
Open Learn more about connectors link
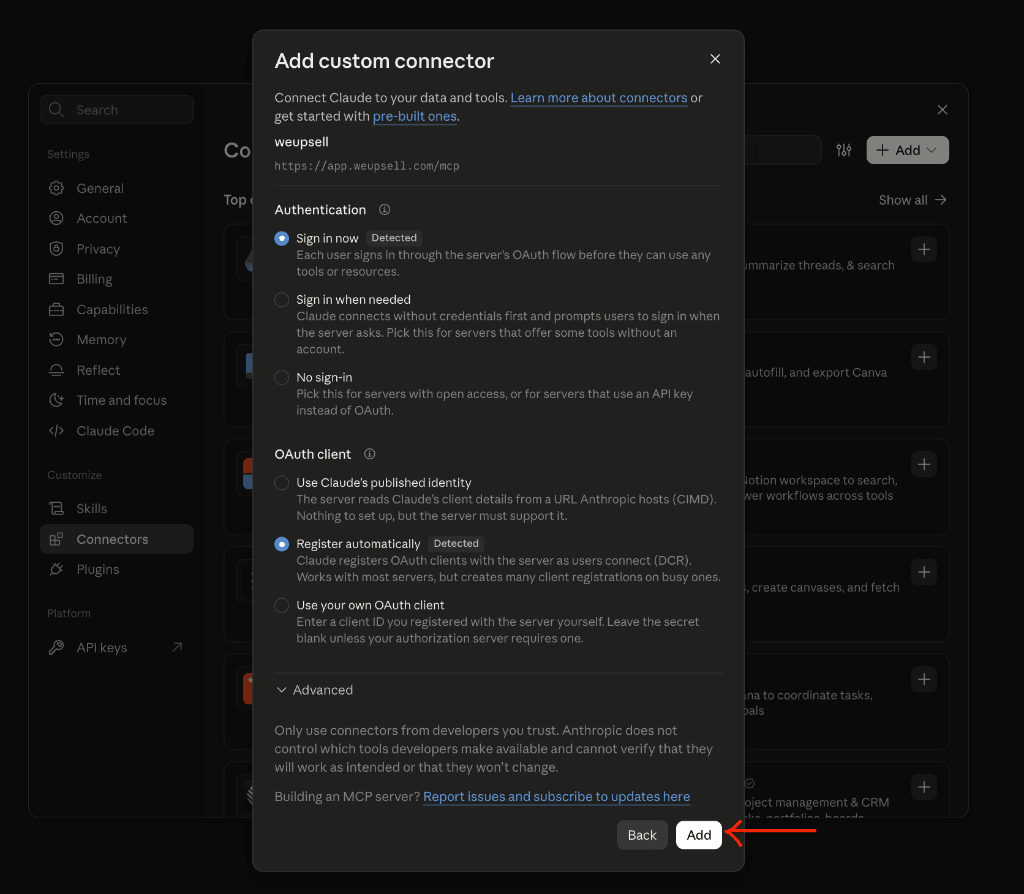[x=598, y=98]
